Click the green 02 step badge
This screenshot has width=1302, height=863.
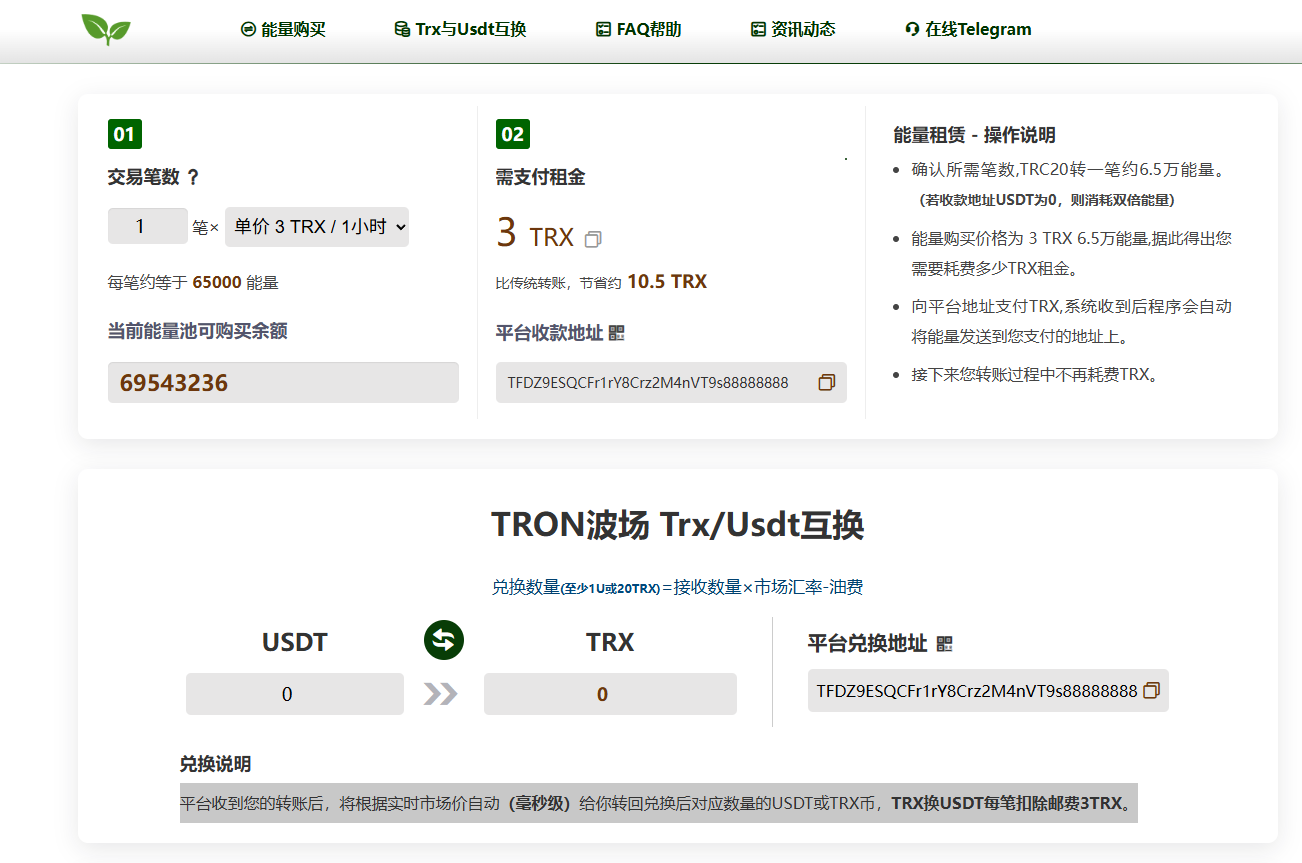tap(513, 135)
